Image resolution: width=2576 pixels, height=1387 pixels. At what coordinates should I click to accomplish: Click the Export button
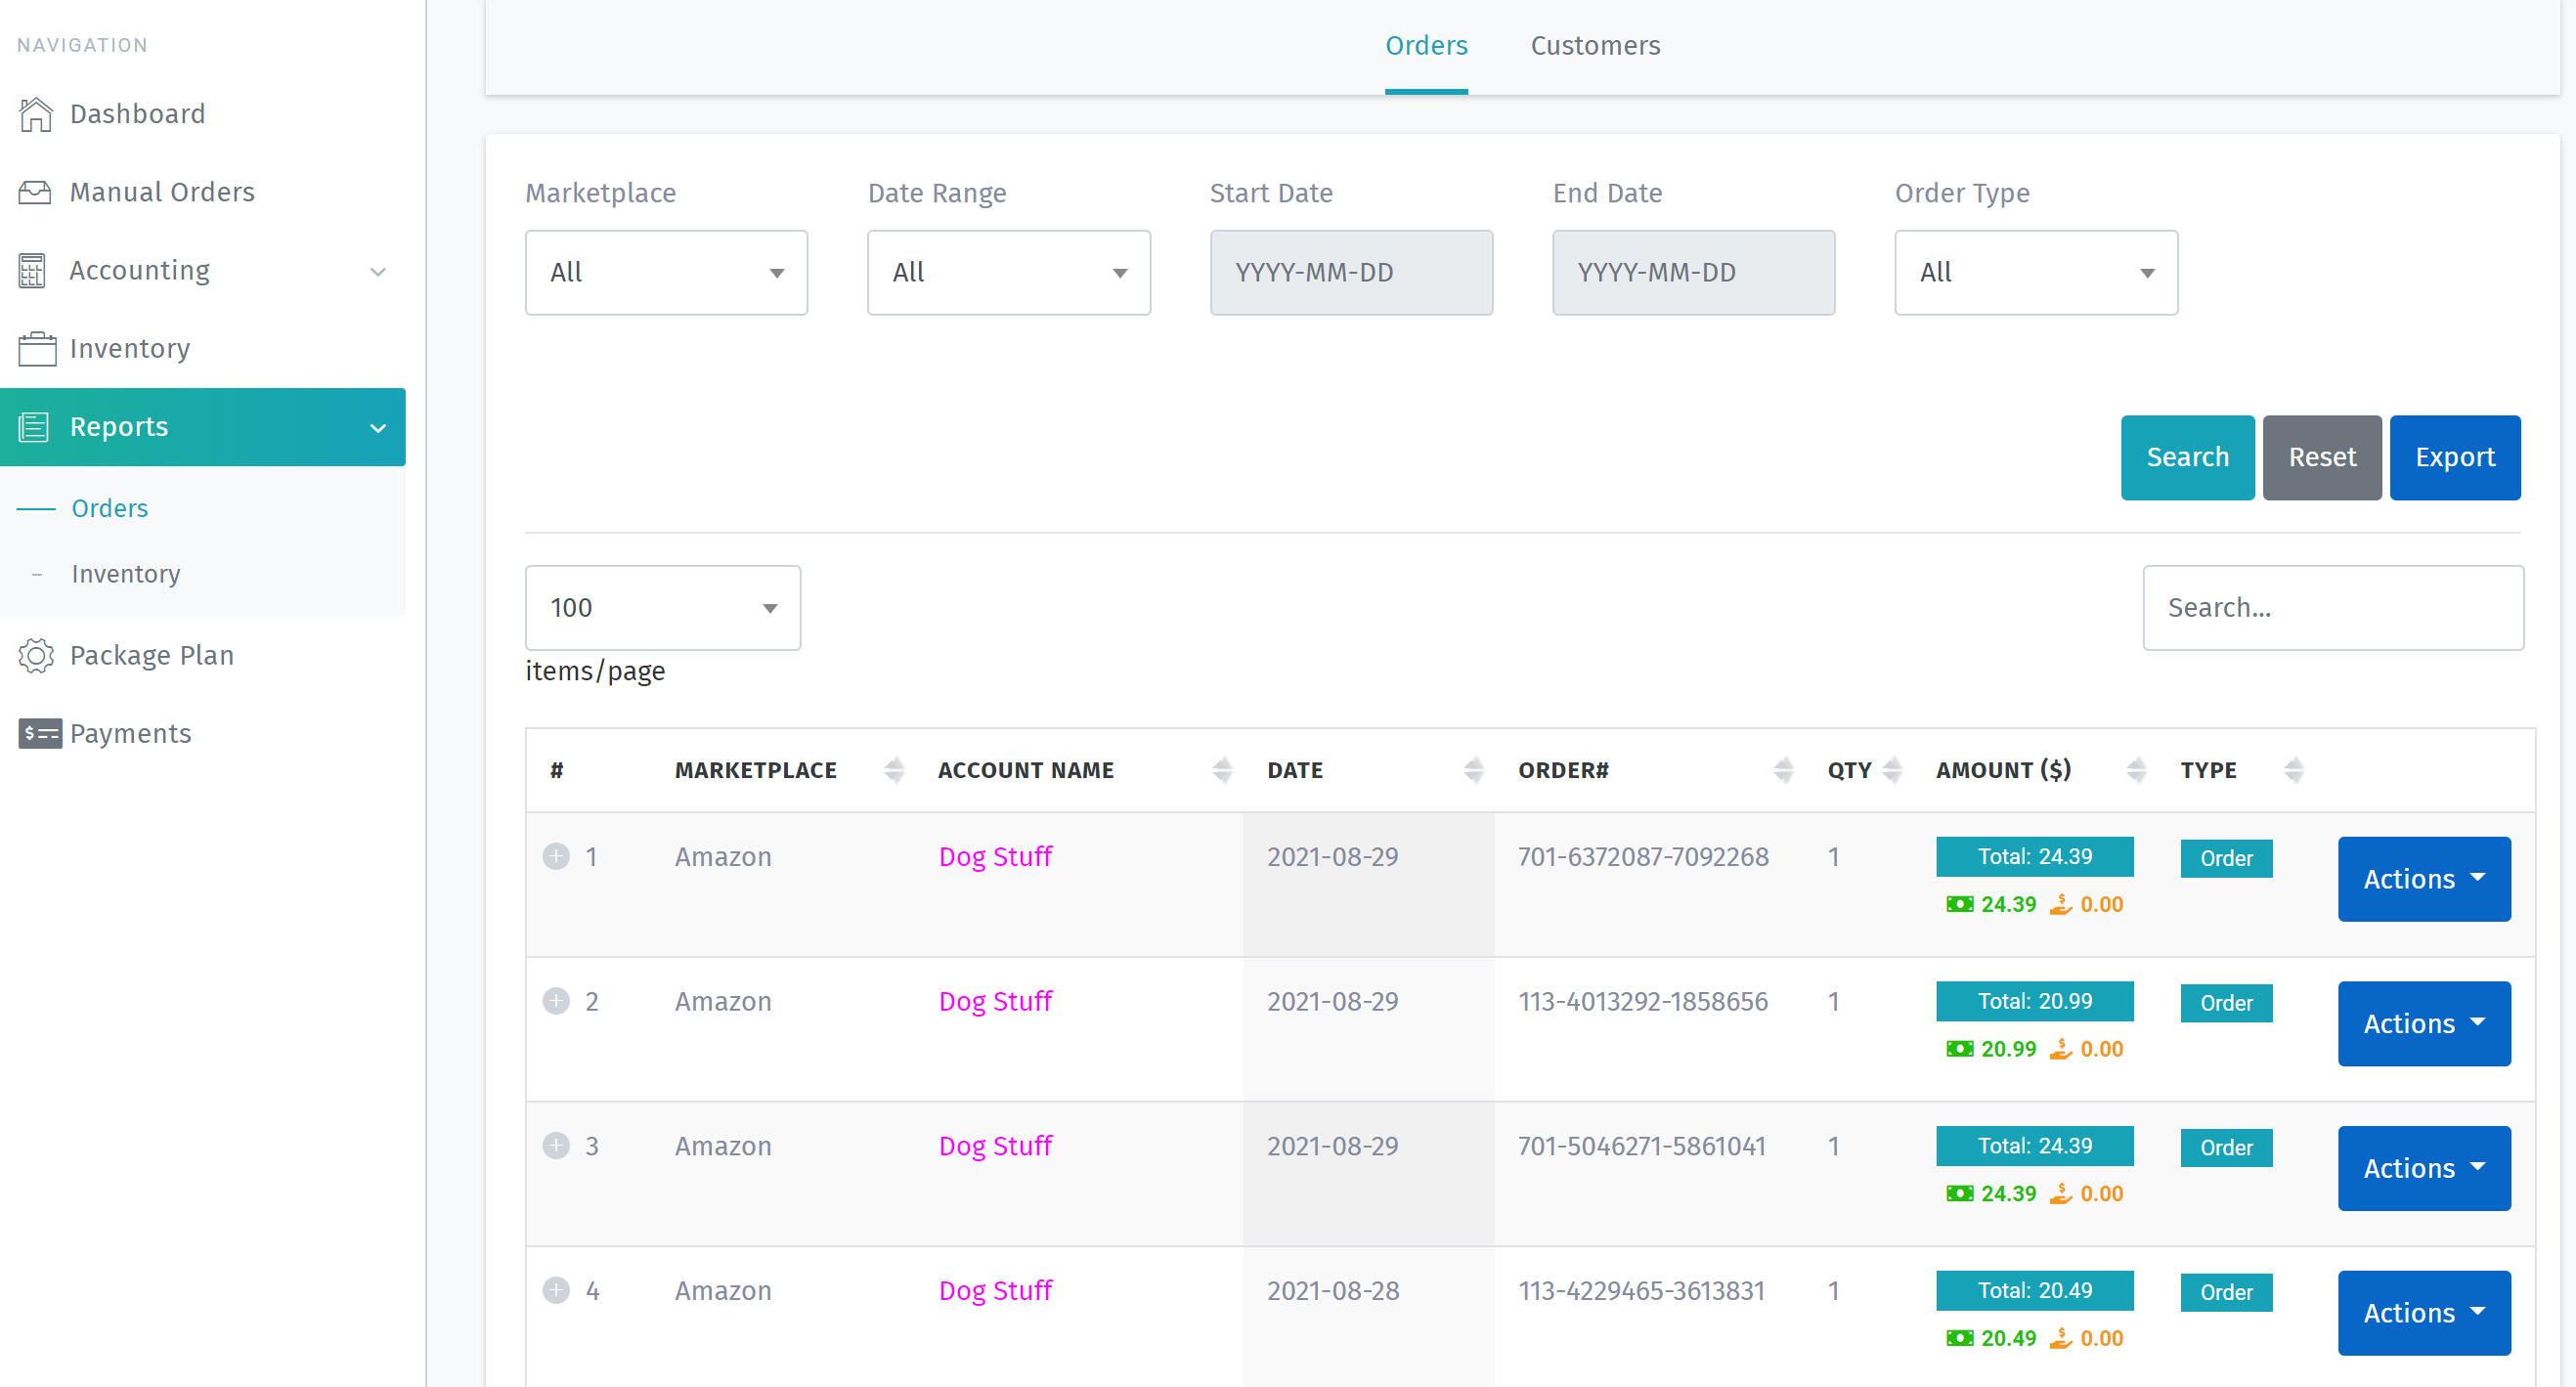(2454, 458)
